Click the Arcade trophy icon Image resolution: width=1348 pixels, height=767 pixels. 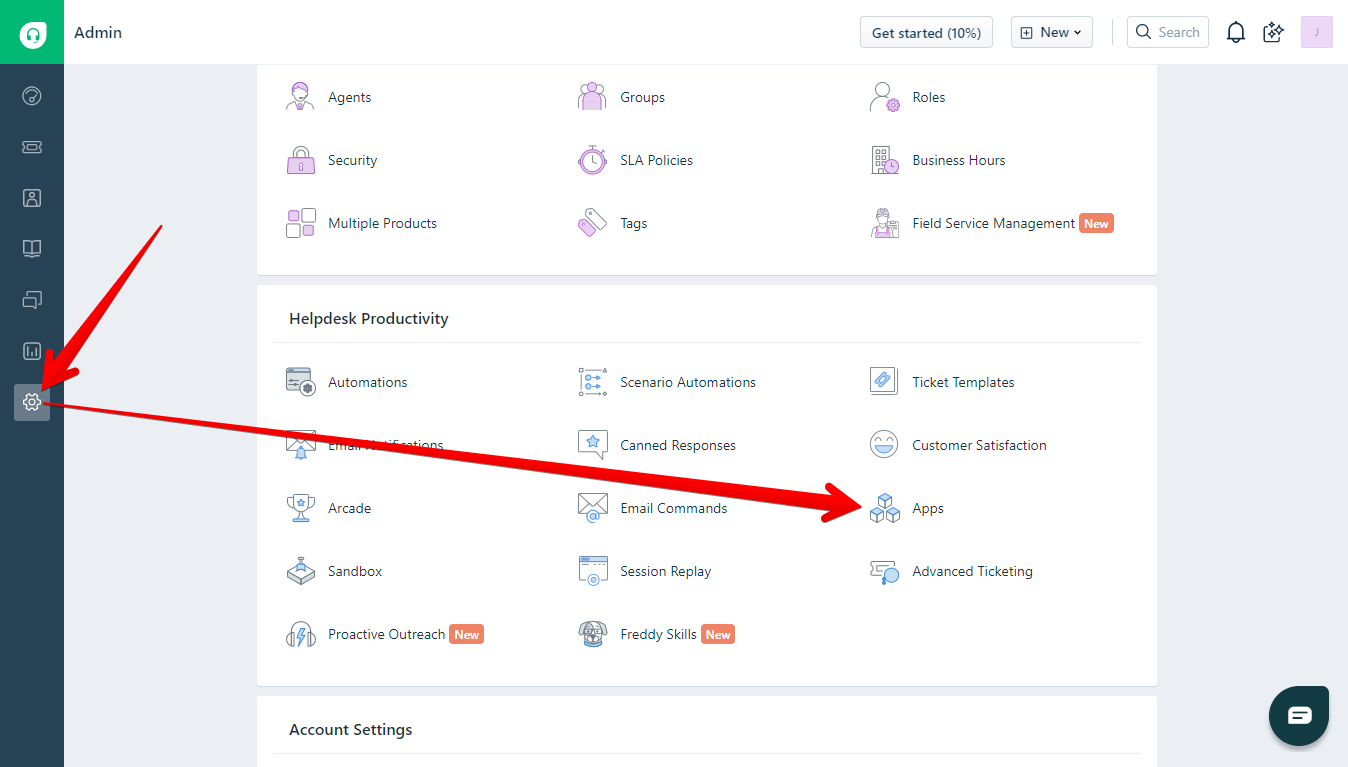click(x=300, y=508)
